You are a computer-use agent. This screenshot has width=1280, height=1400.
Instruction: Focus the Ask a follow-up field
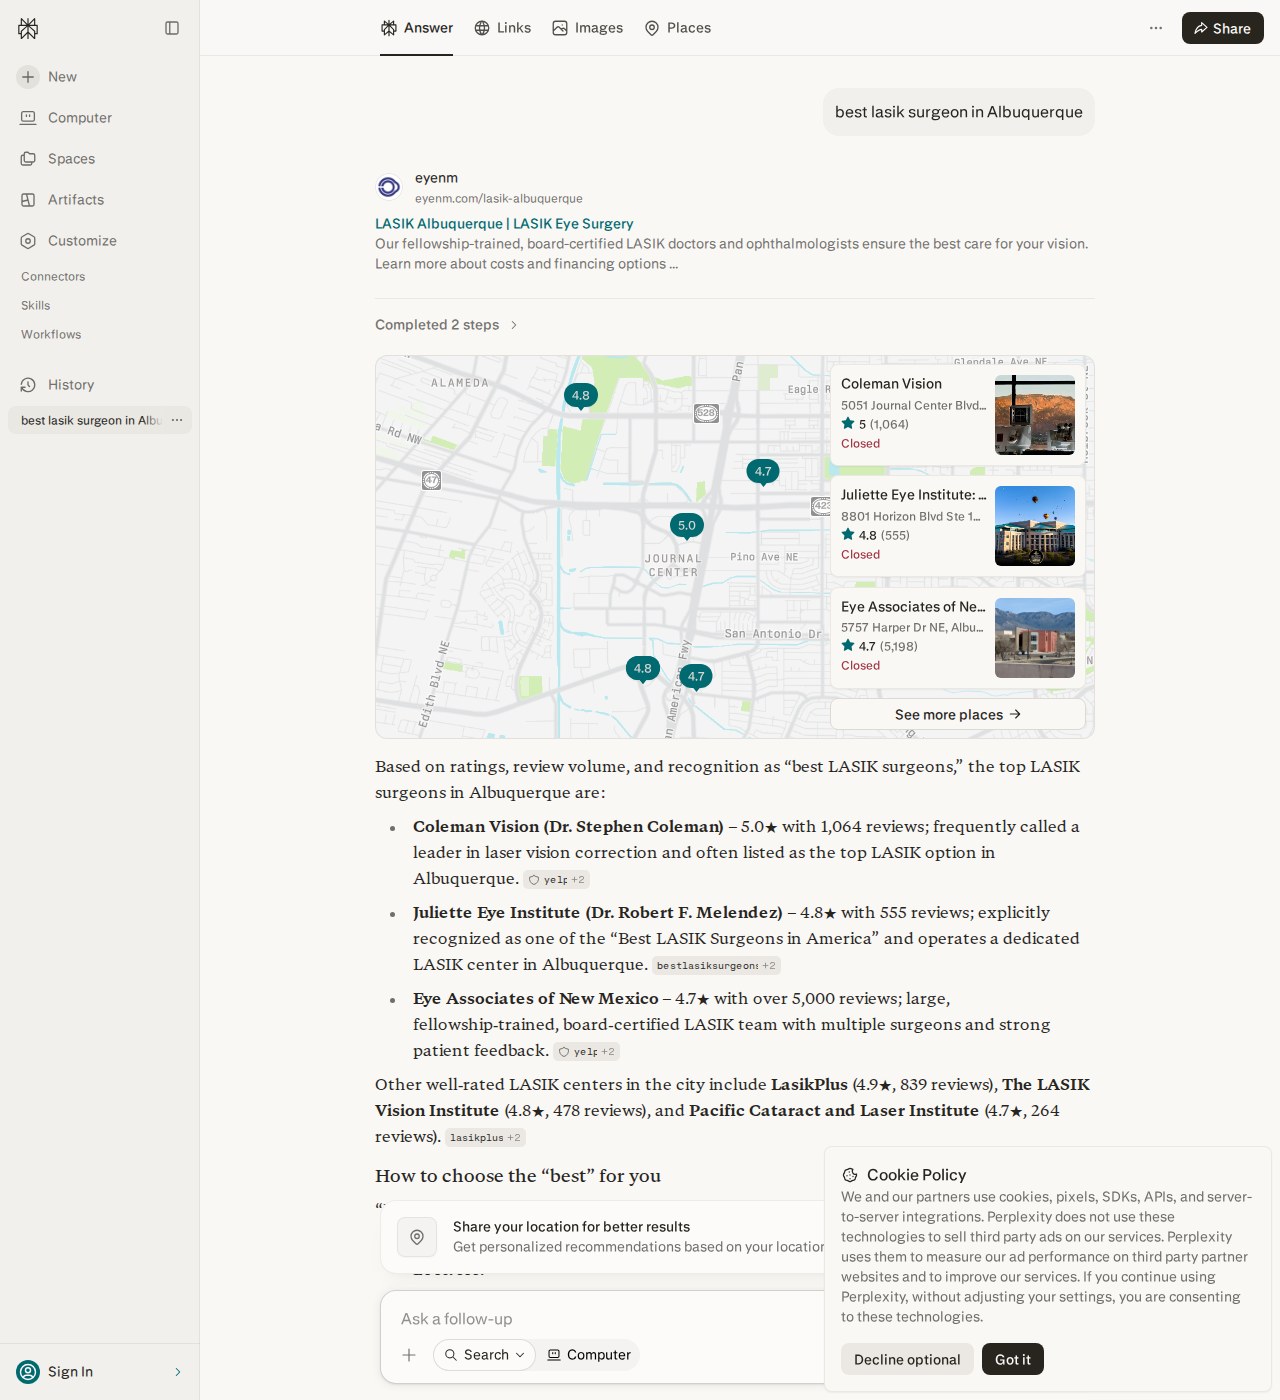(x=600, y=1319)
